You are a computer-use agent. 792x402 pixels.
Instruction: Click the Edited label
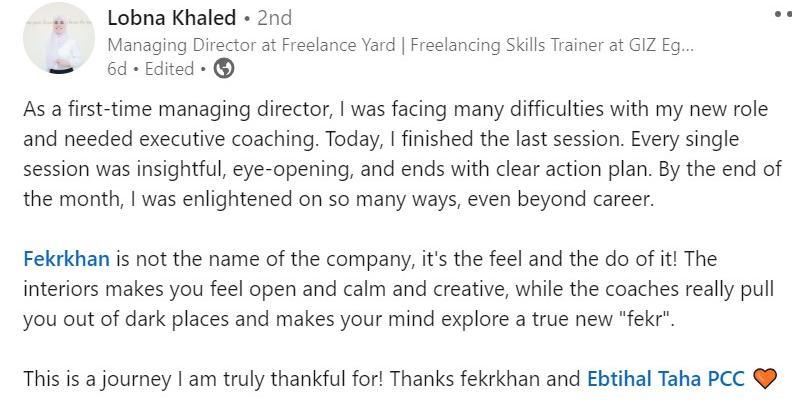point(169,69)
